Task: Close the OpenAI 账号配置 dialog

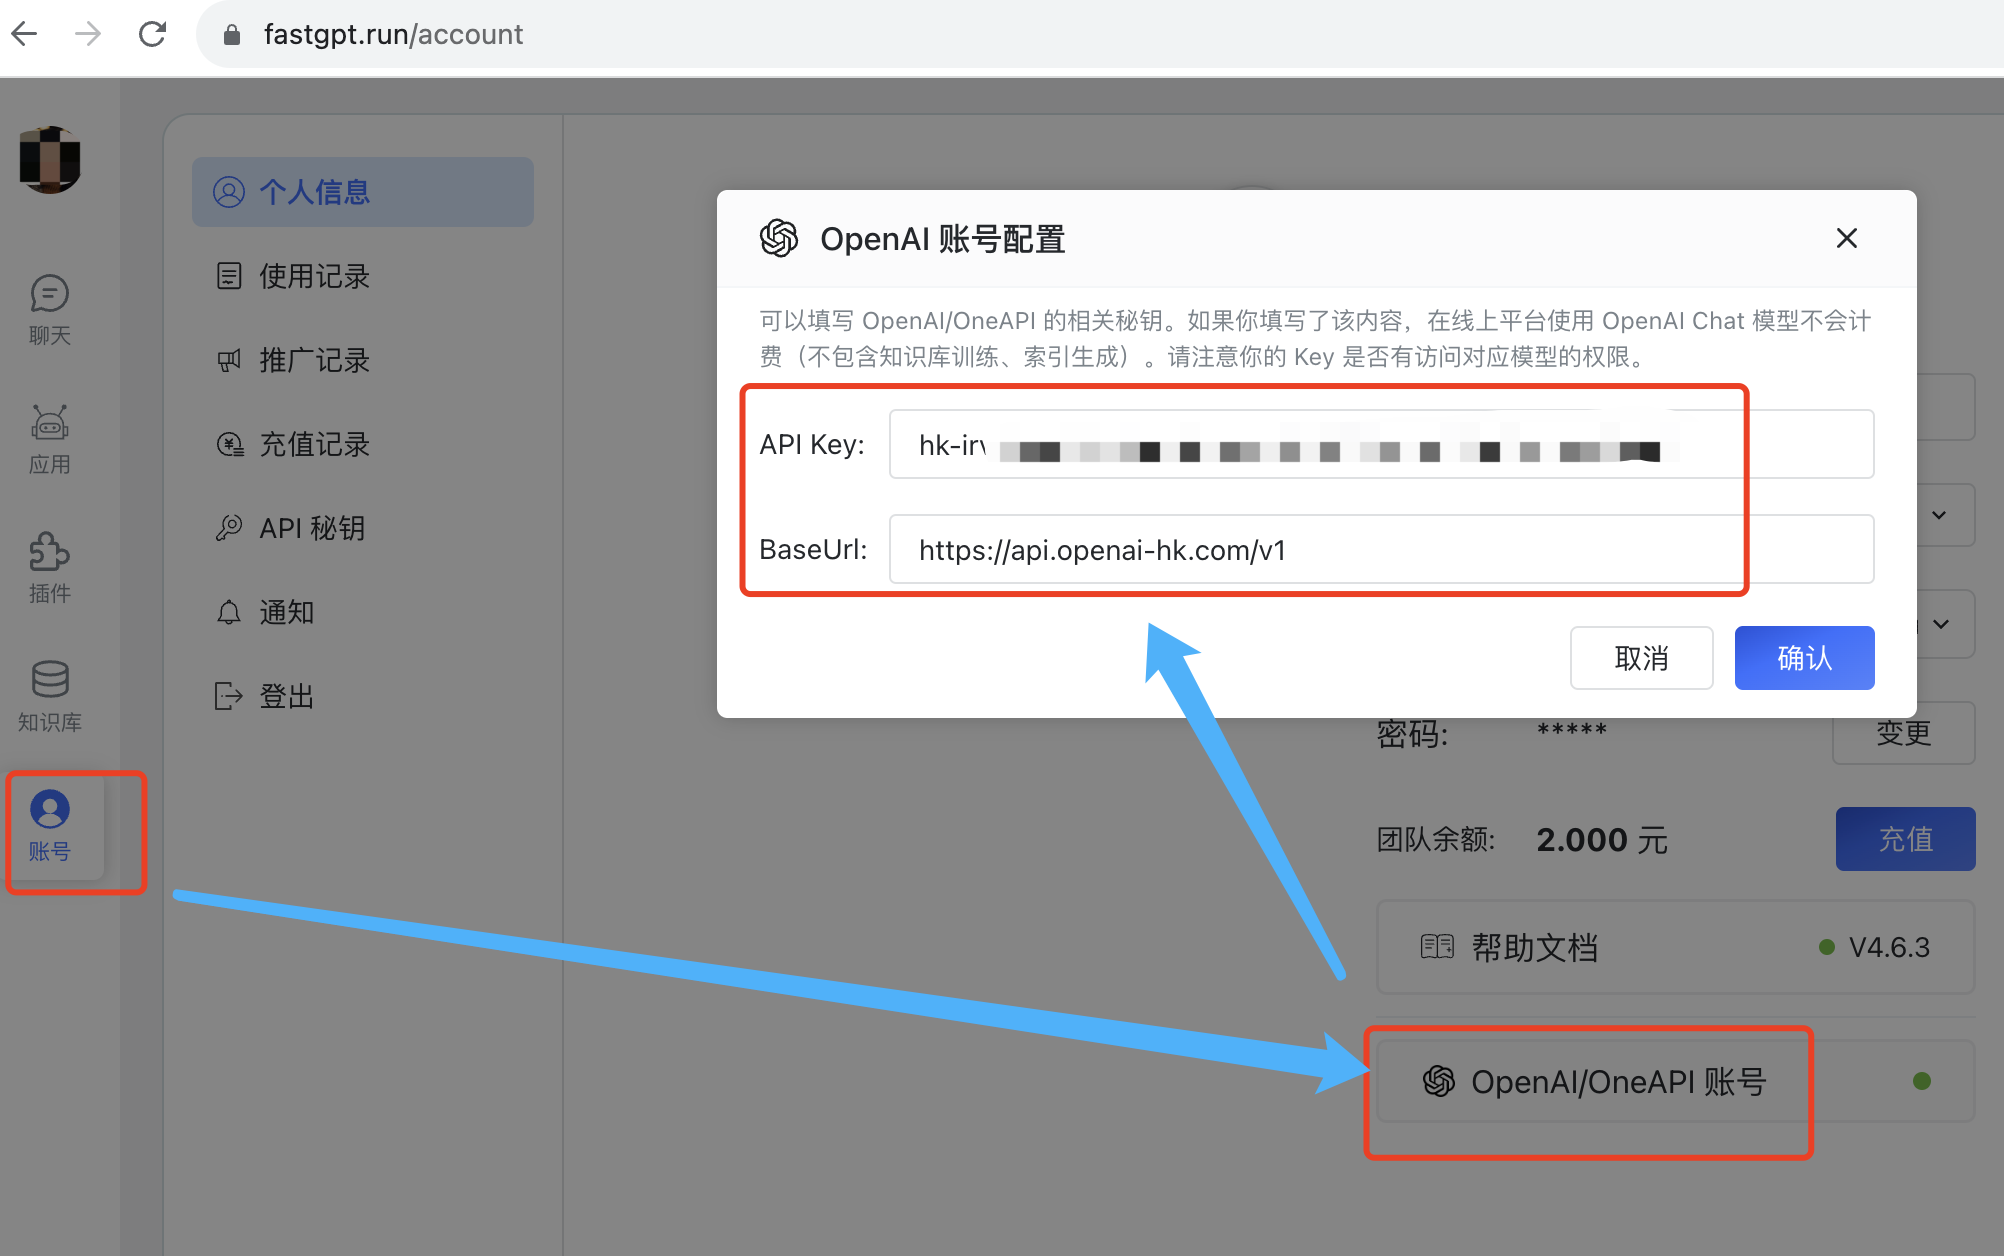Action: click(1846, 238)
